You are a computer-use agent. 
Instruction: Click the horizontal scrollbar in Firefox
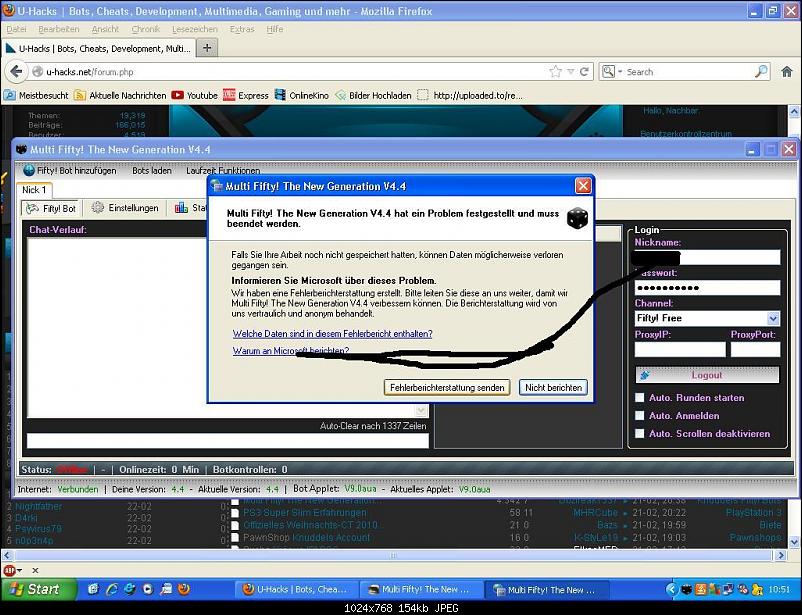tap(394, 555)
